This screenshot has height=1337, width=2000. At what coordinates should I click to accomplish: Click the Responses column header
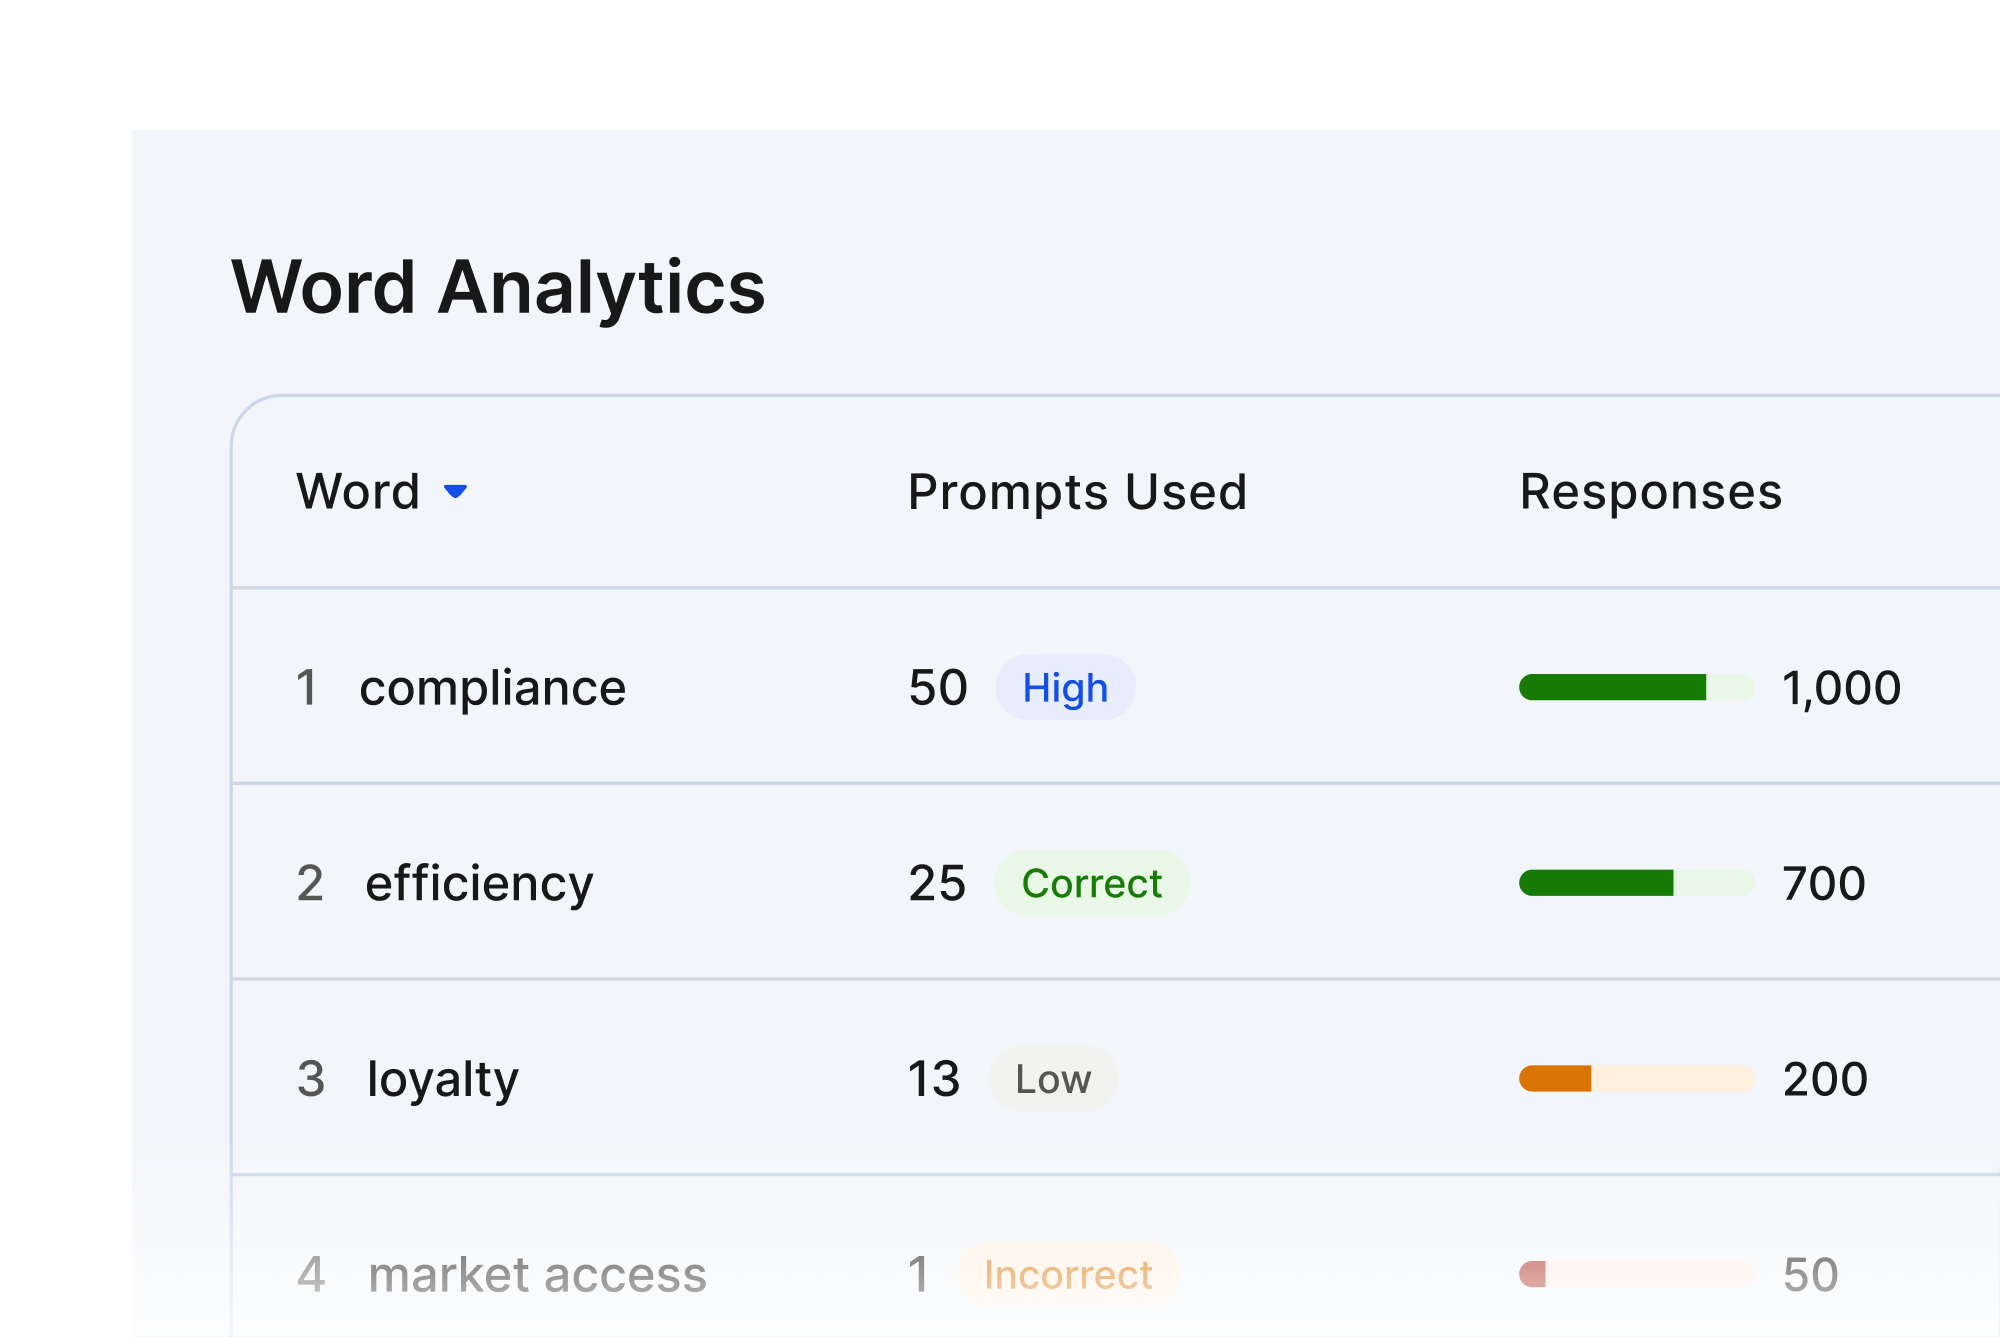(1650, 492)
